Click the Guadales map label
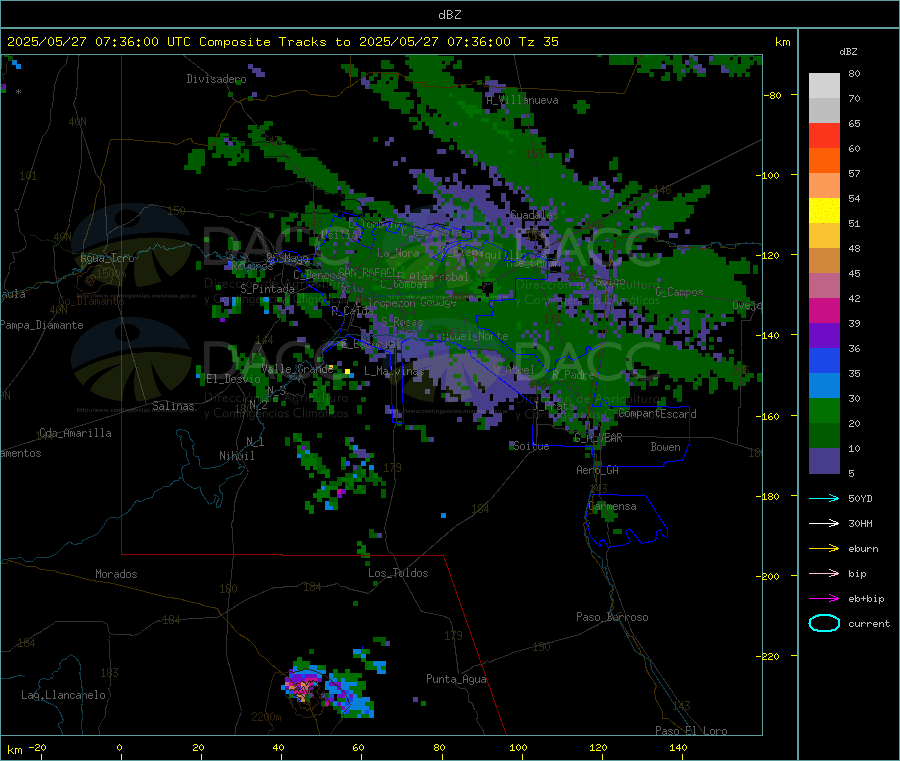Viewport: 900px width, 761px height. (x=534, y=215)
